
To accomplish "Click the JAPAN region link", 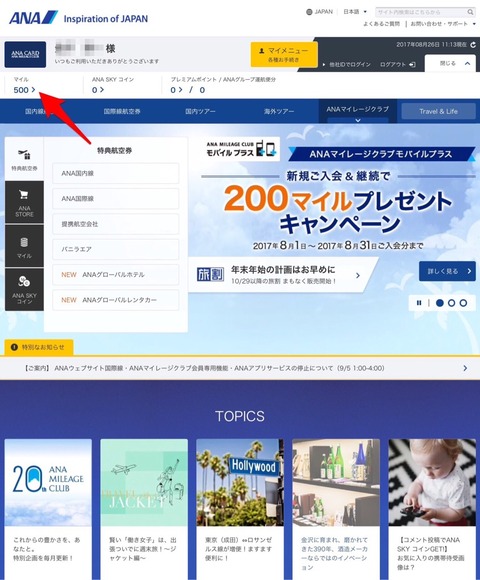I will tap(324, 12).
